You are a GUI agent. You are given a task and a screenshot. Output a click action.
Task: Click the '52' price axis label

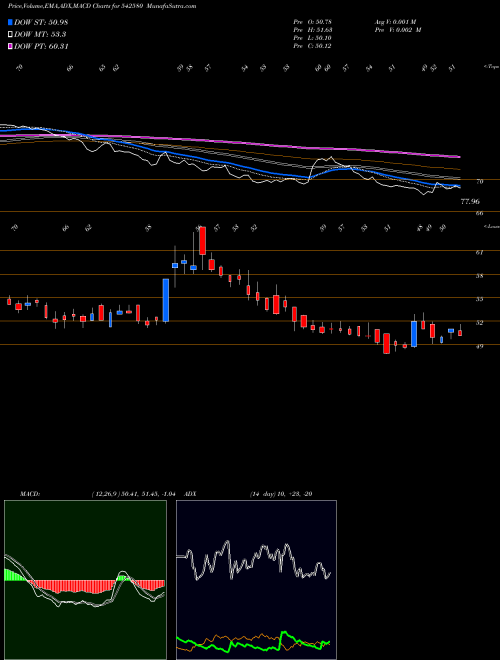click(x=480, y=323)
